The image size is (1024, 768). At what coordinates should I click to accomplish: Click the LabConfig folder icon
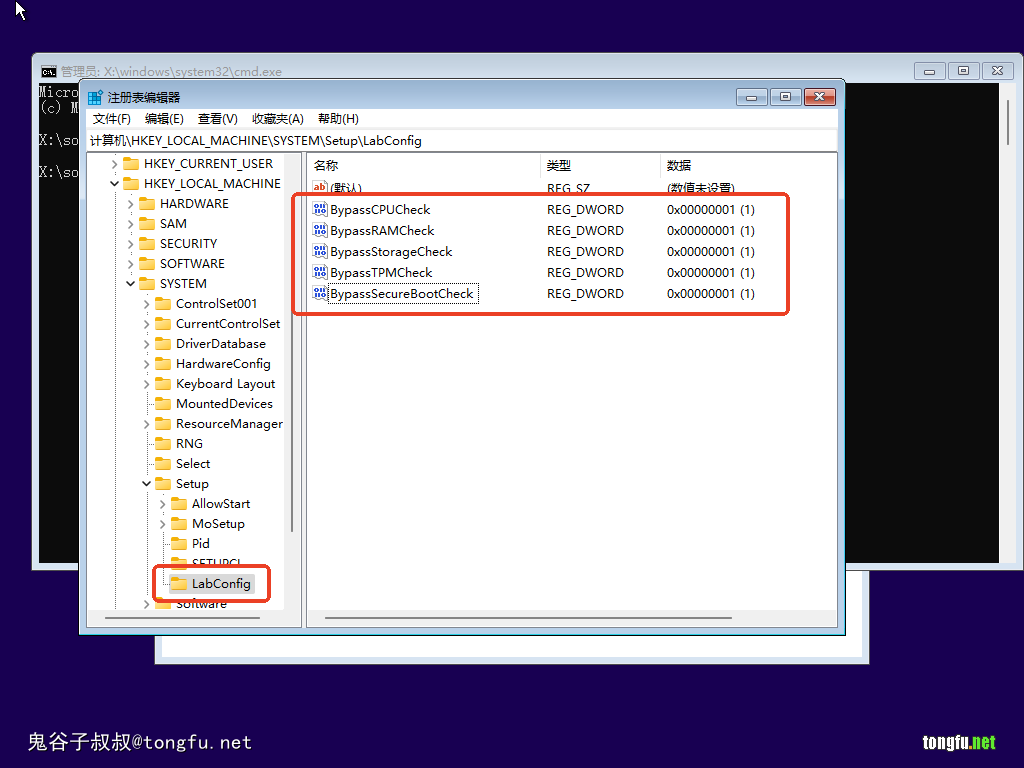point(179,583)
